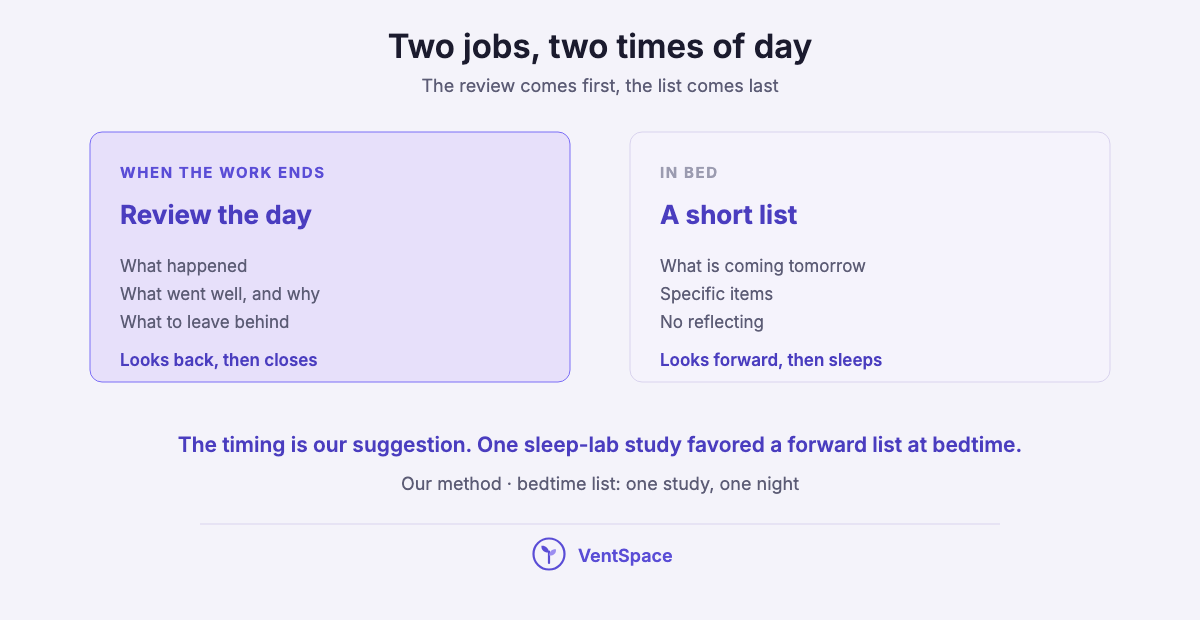
Task: Click the VentSpace sprout logo icon
Action: 549,554
